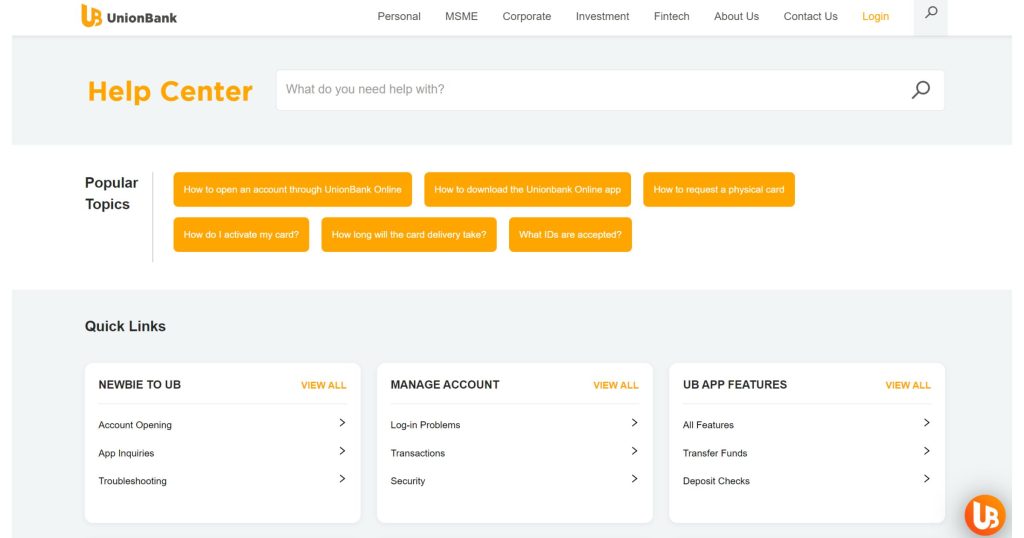View all Manage Account links
Screen dimensions: 1024x538
(616, 385)
